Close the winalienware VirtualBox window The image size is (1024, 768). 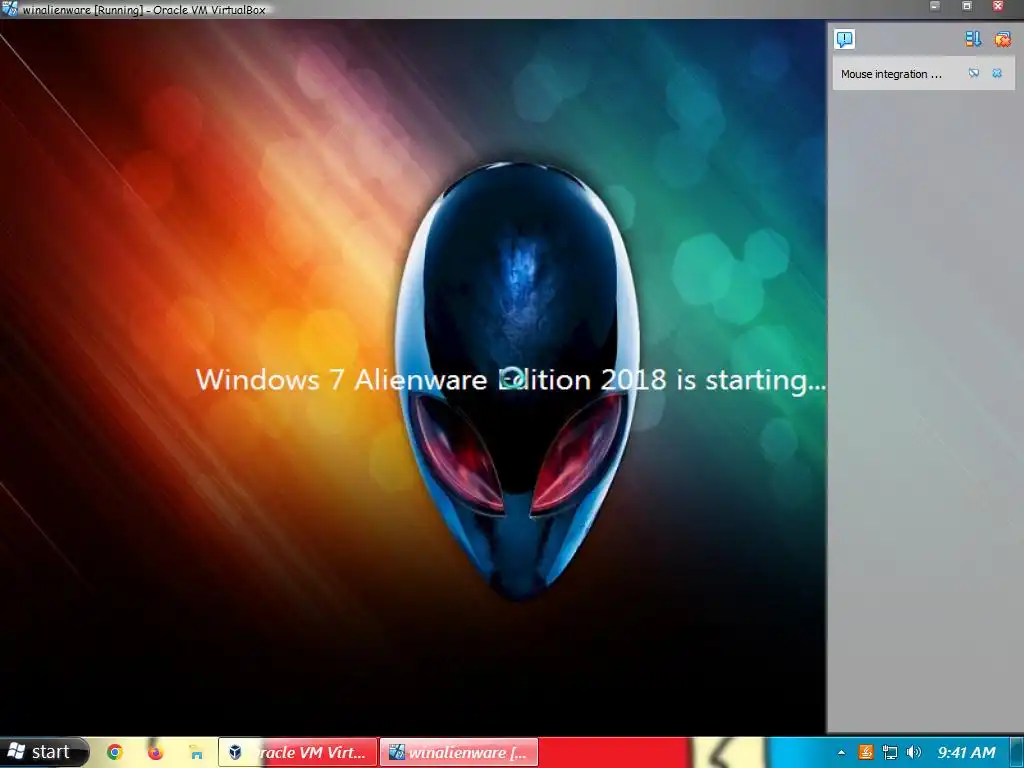(x=998, y=7)
